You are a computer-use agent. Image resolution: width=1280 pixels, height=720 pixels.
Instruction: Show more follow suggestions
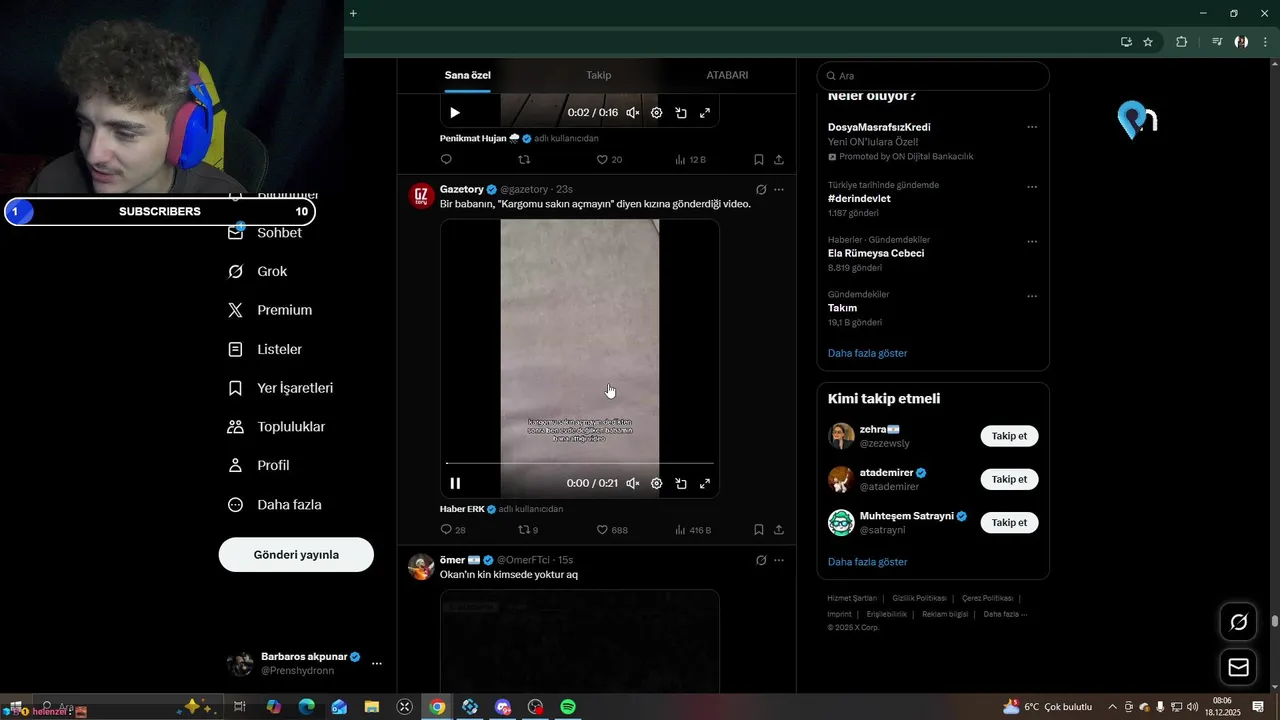click(867, 562)
